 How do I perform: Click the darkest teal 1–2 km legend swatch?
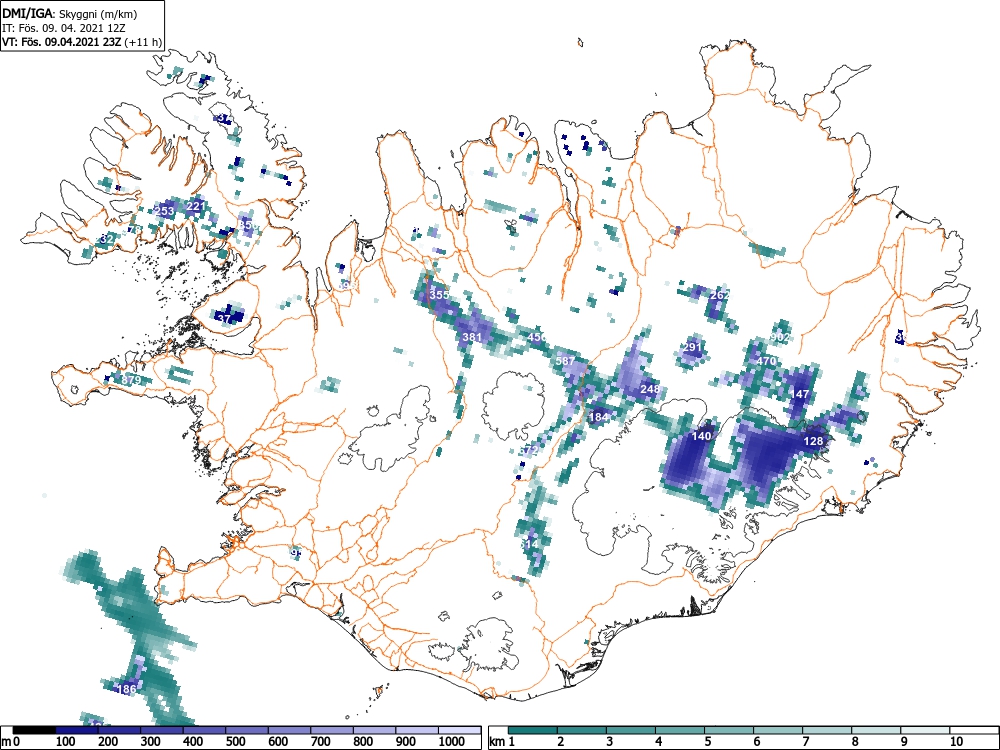pos(533,730)
